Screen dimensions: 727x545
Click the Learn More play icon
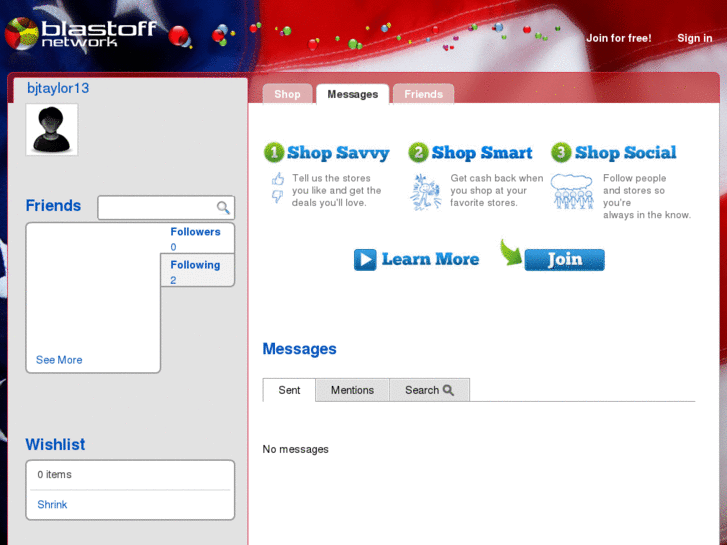(365, 259)
